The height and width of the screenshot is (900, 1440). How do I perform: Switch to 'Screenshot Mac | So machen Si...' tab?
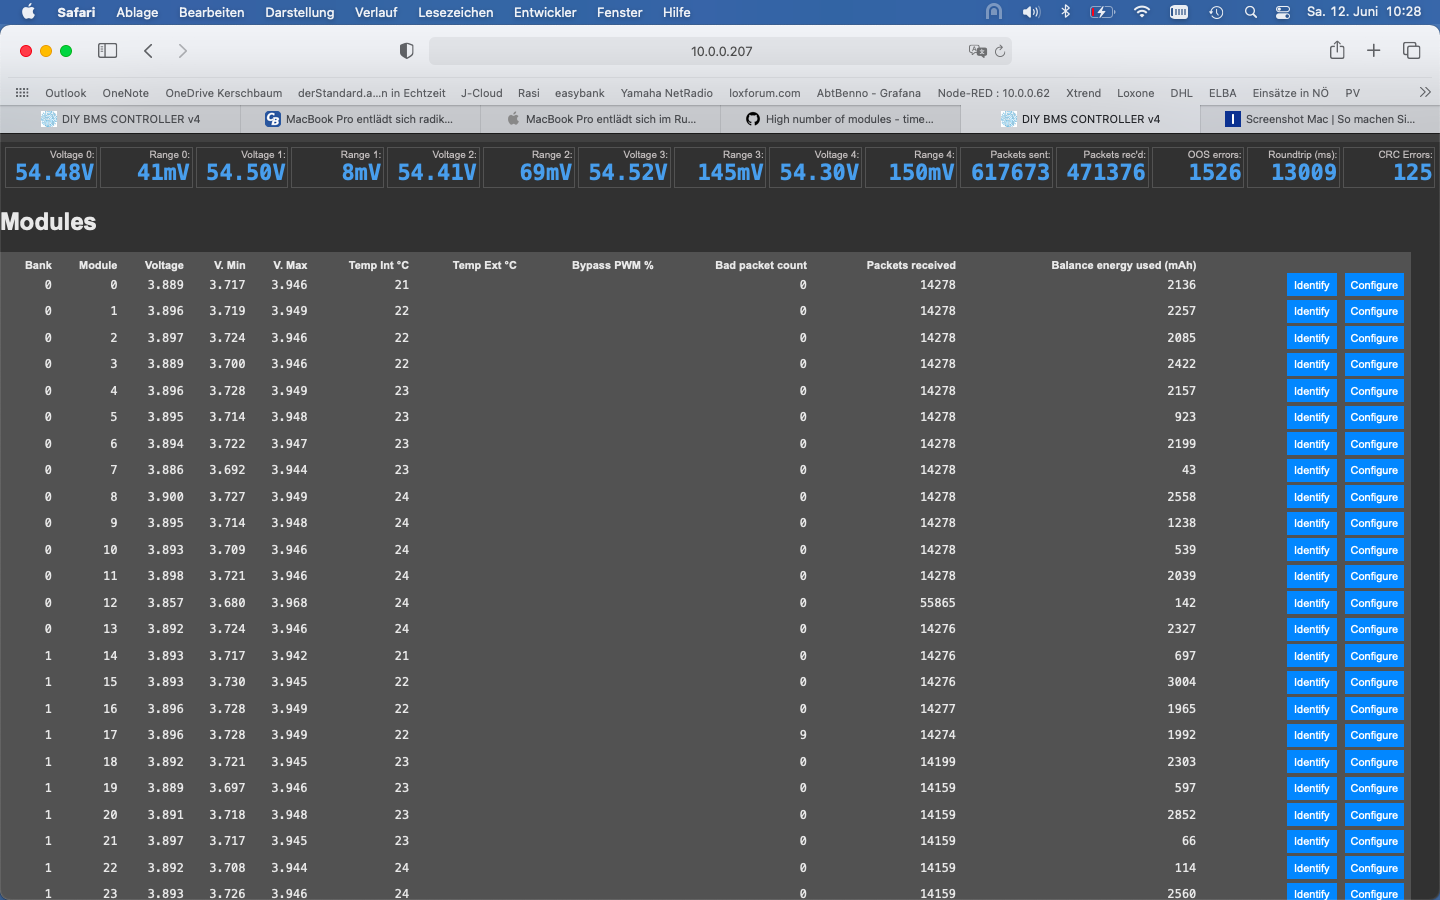[1320, 119]
